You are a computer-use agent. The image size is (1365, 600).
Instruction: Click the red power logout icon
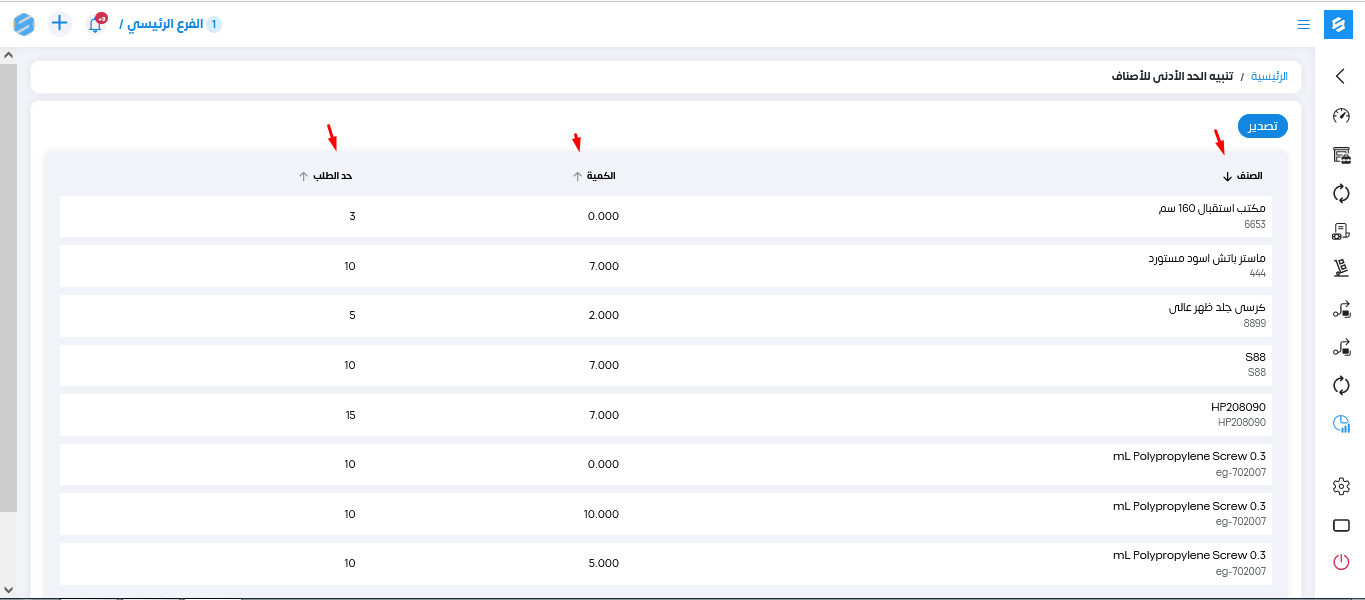click(x=1341, y=562)
